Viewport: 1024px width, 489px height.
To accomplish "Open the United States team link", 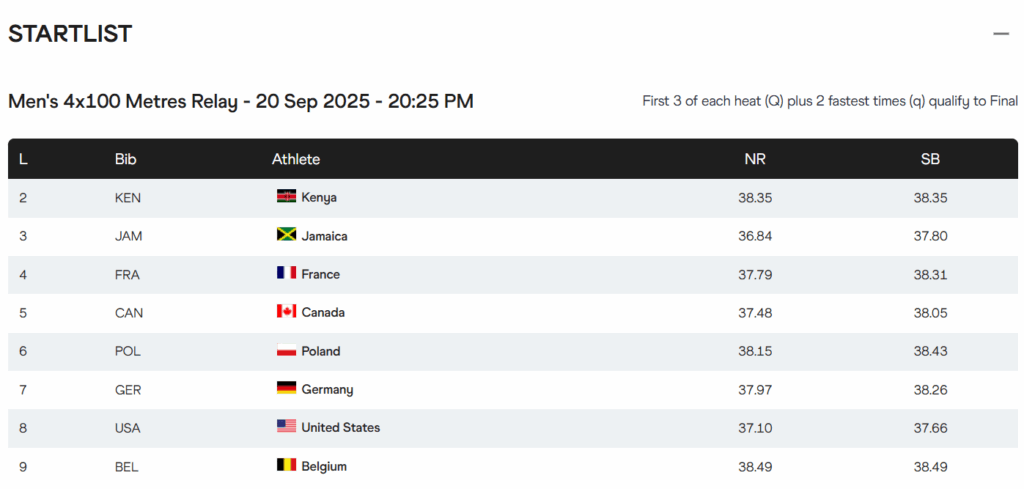I will [340, 427].
